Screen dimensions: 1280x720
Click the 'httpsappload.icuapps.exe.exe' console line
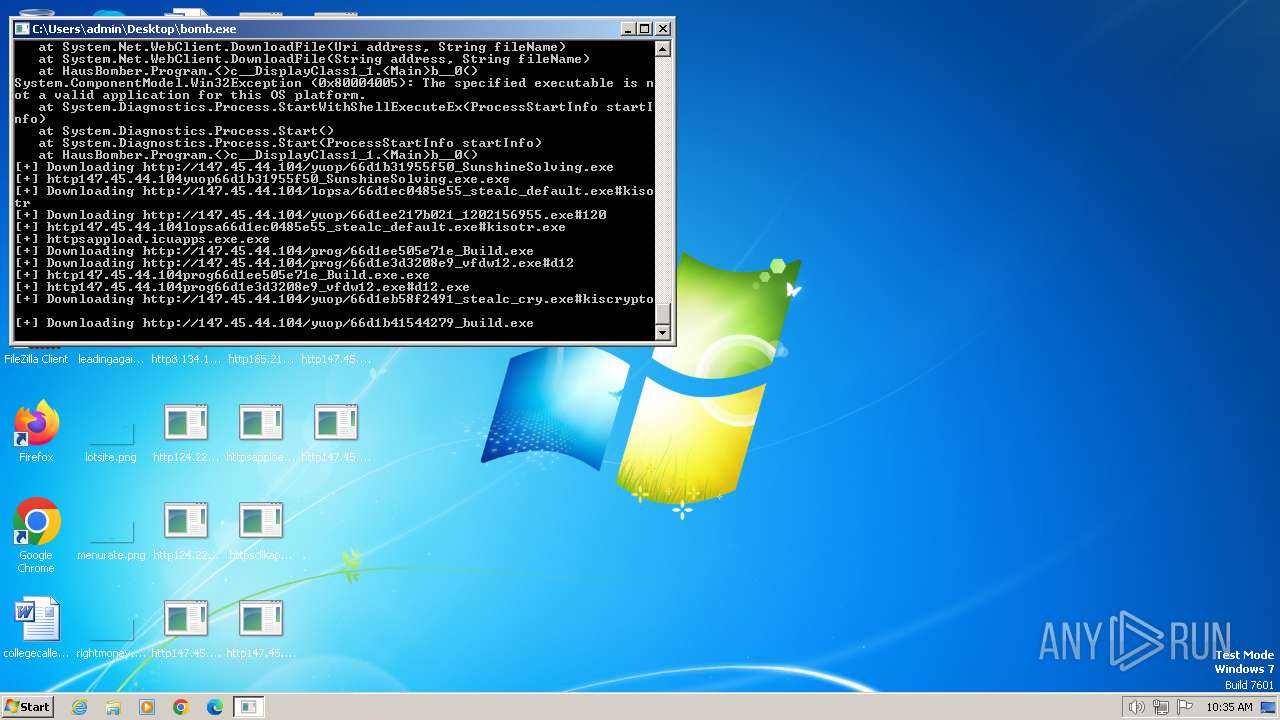142,239
